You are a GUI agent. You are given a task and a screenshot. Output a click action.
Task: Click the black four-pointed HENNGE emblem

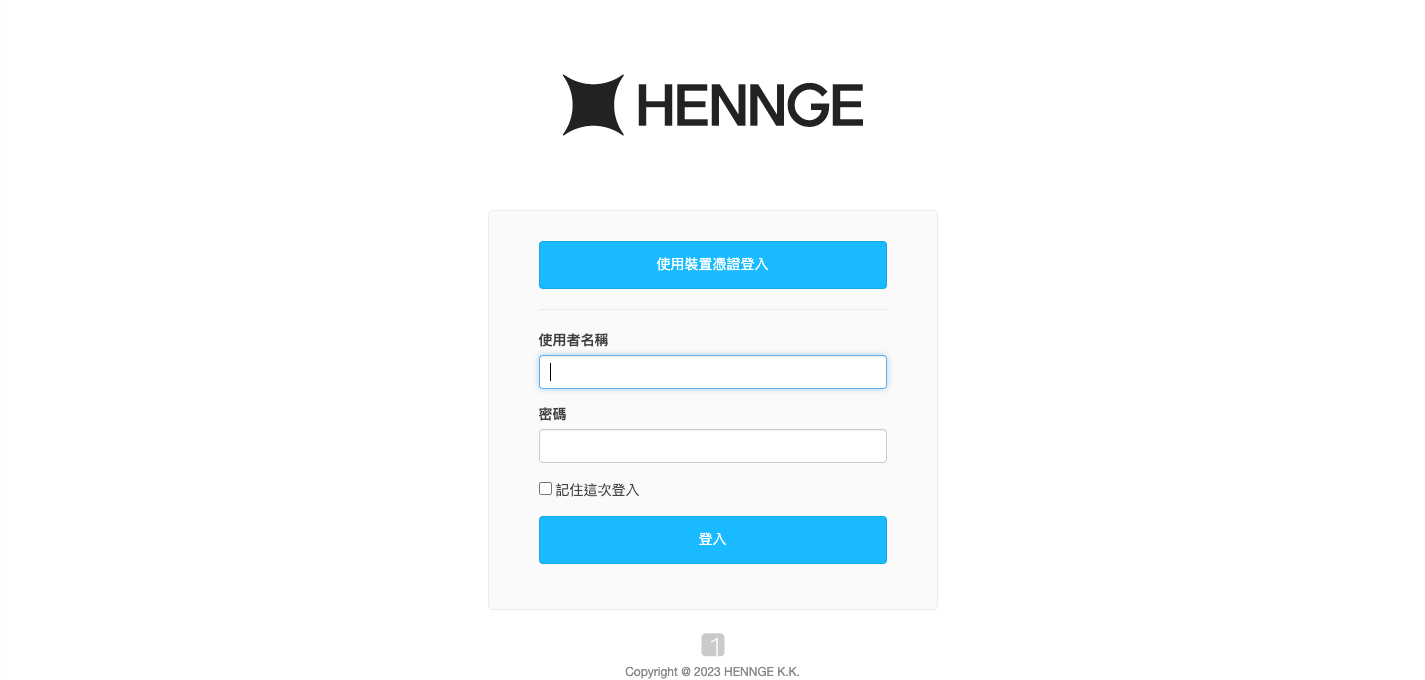point(593,105)
